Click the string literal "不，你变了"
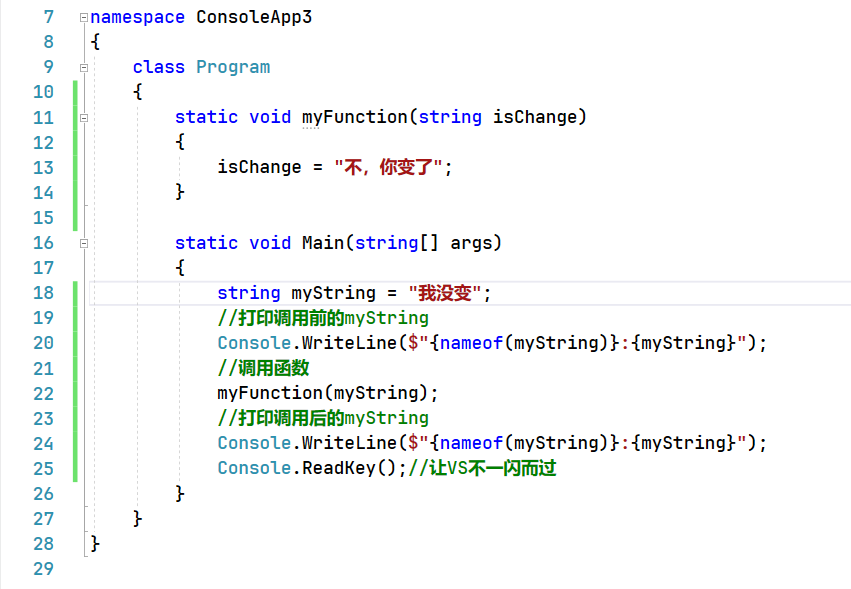The image size is (851, 589). [x=389, y=167]
